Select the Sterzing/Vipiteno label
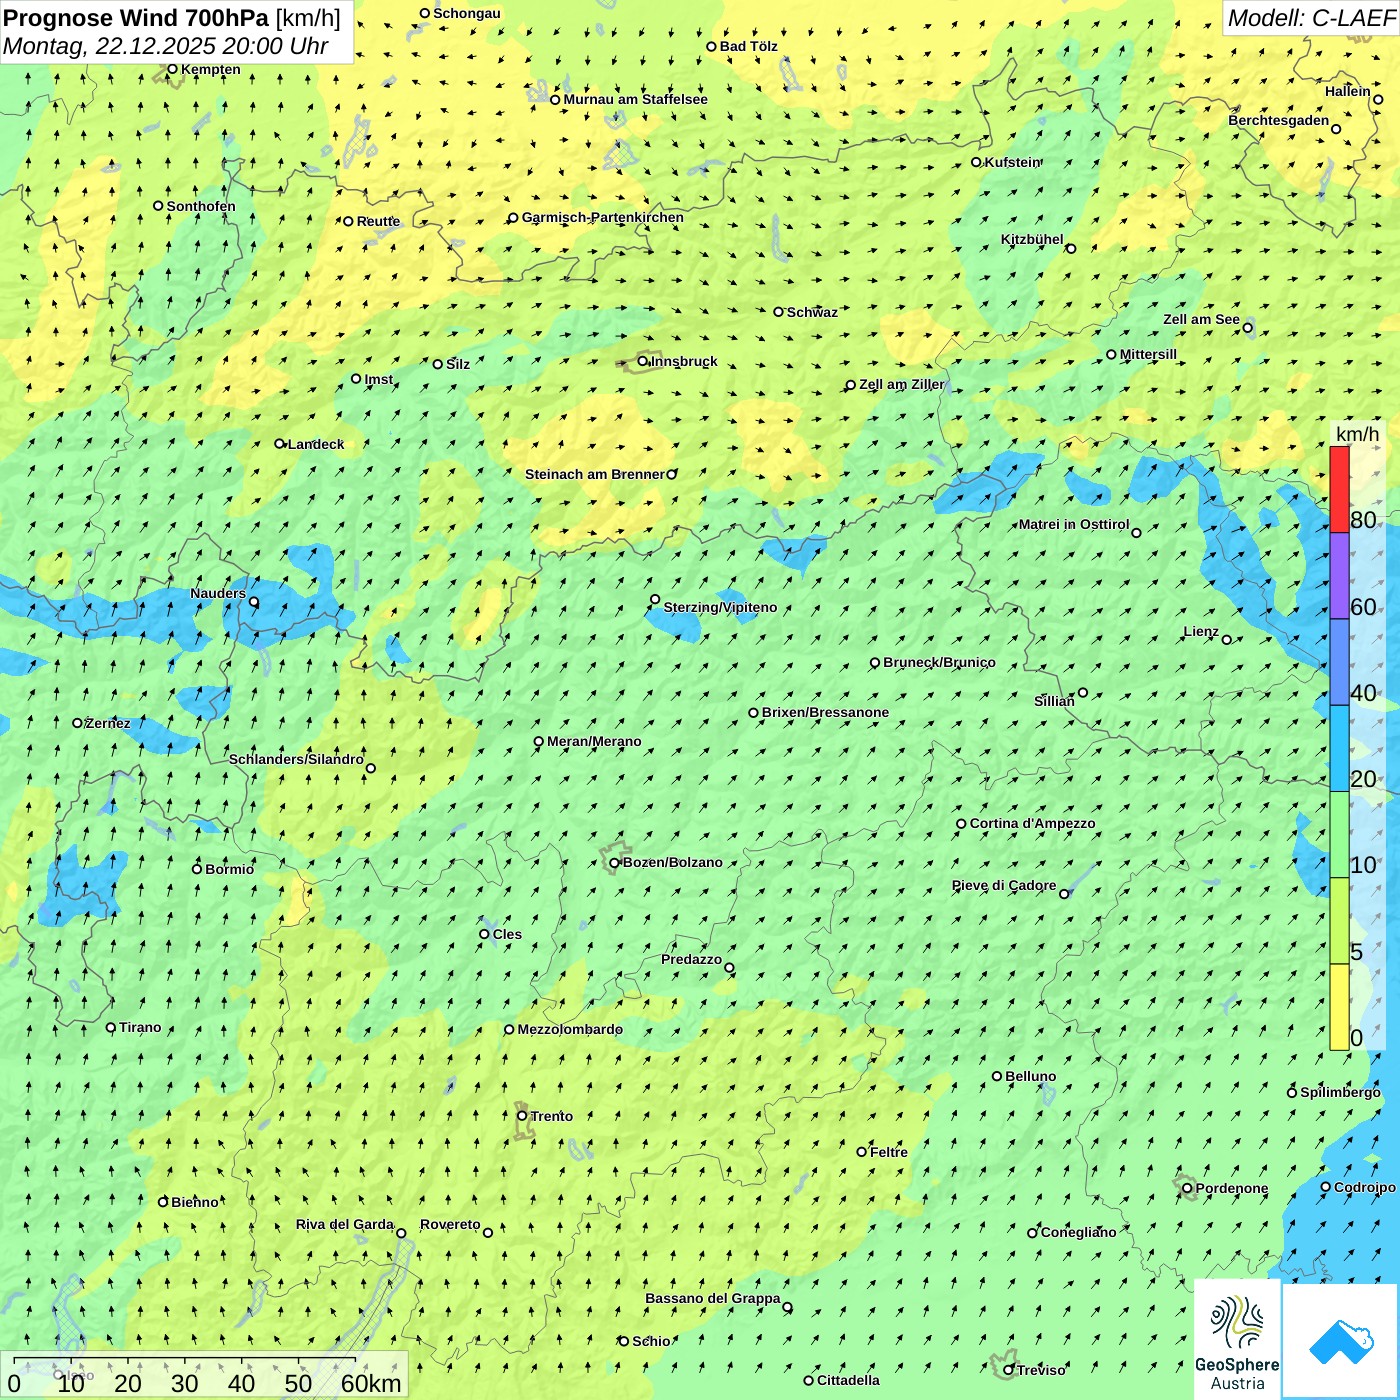 click(x=720, y=607)
